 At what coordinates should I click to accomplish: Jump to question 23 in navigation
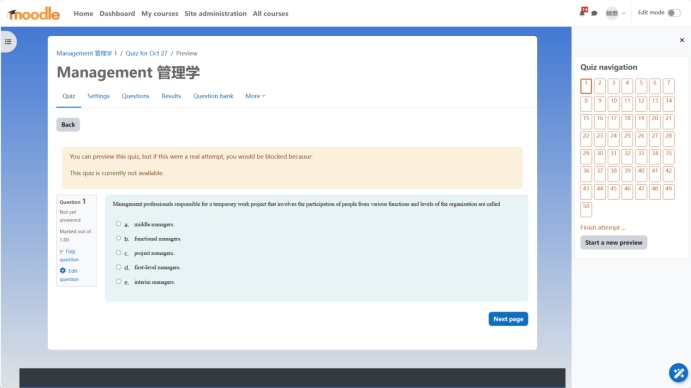coord(600,139)
